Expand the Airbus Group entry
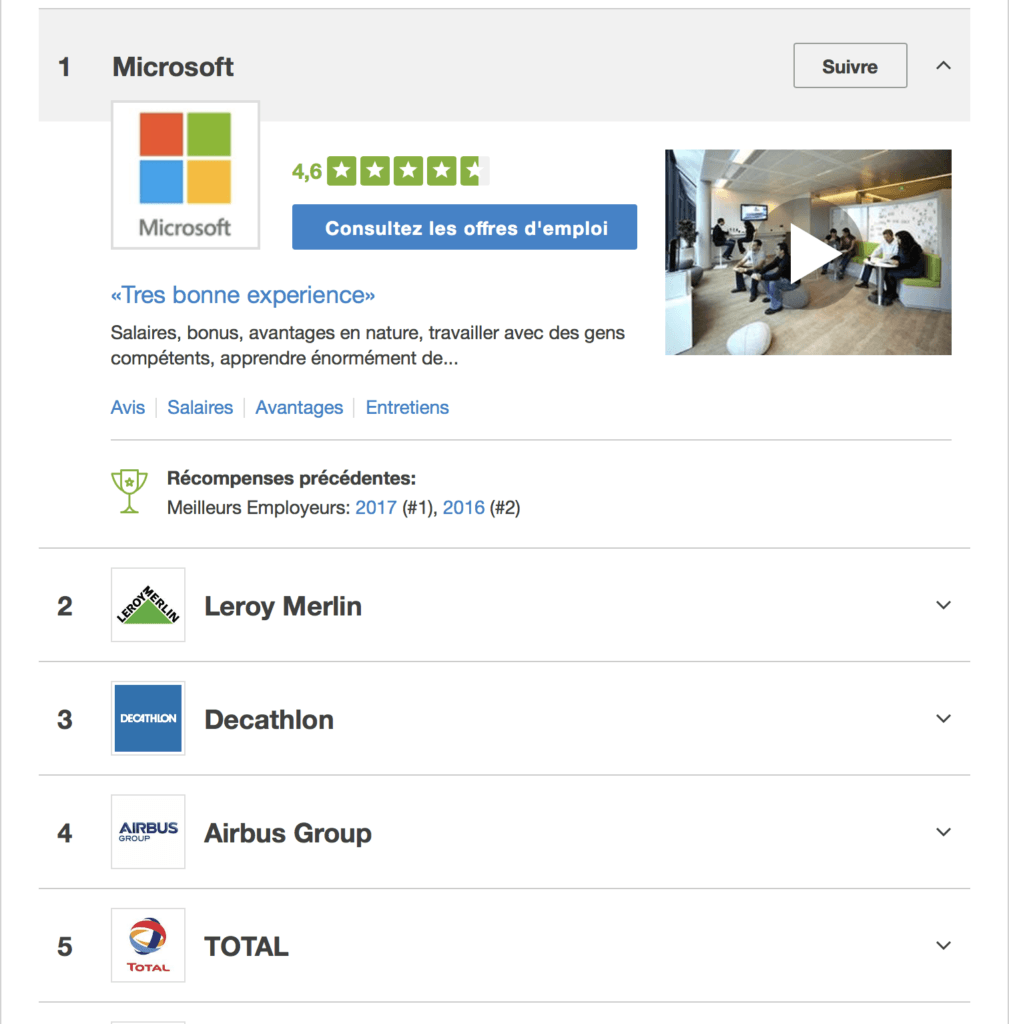Screen dimensions: 1009x1024 pyautogui.click(x=942, y=831)
